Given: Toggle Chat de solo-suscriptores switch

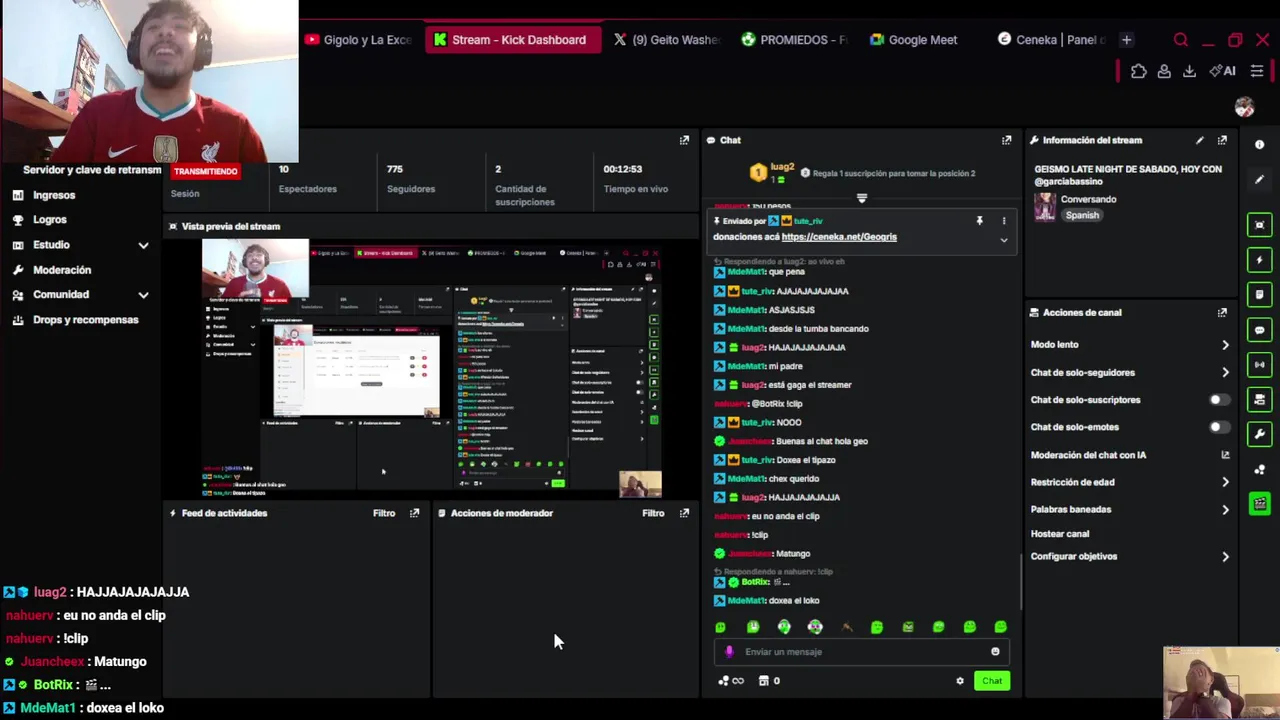Looking at the screenshot, I should coord(1219,400).
